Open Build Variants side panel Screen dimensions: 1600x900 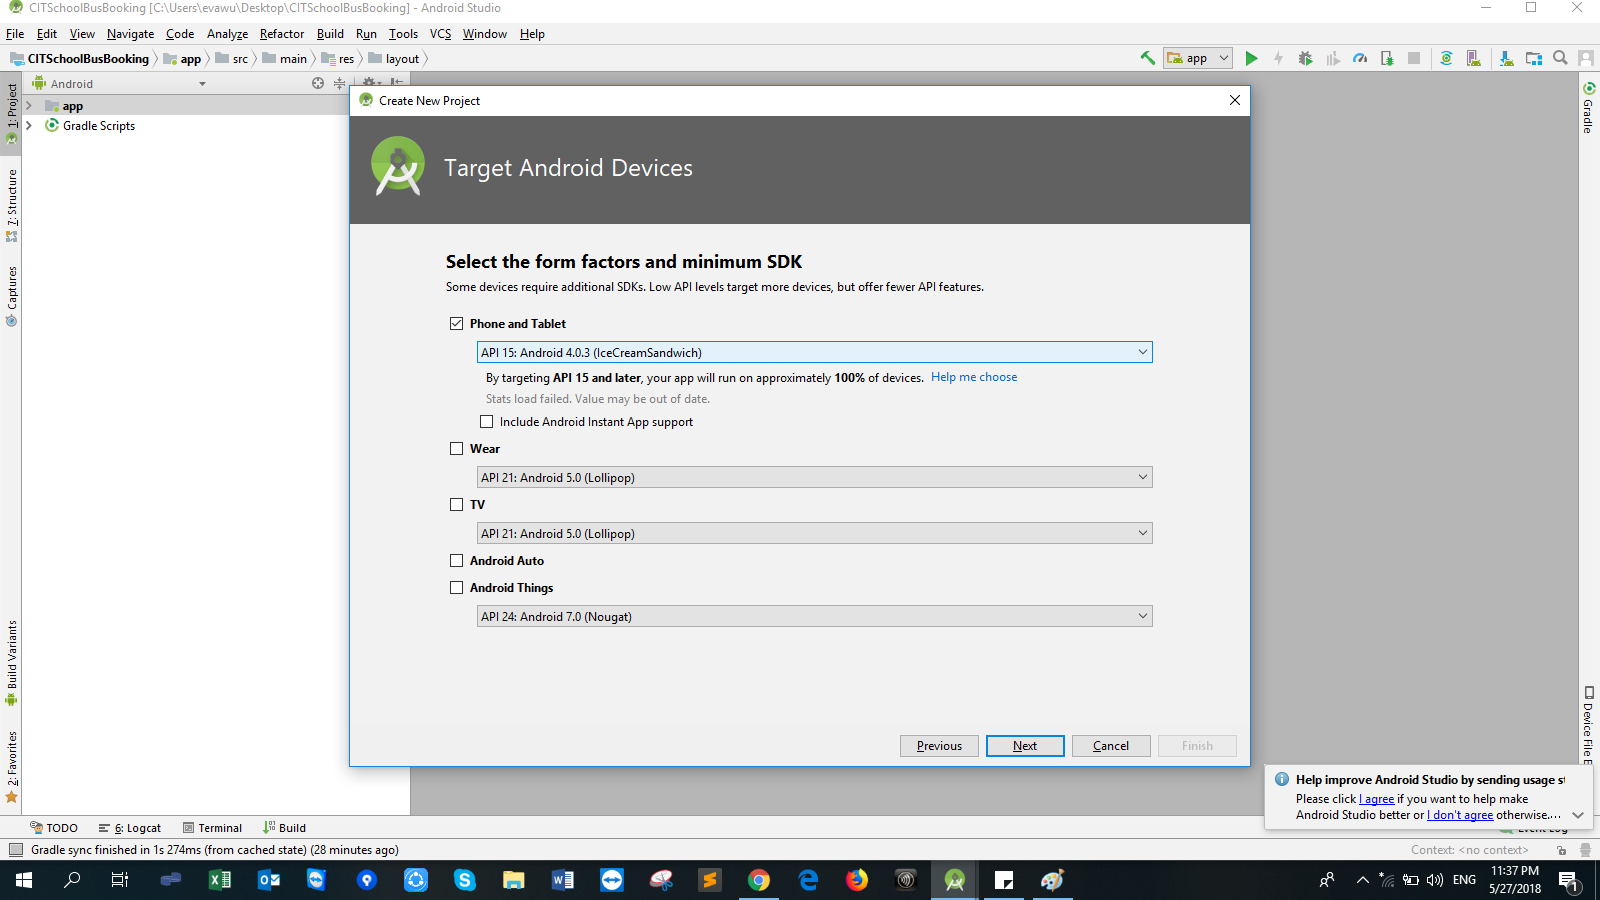[11, 662]
